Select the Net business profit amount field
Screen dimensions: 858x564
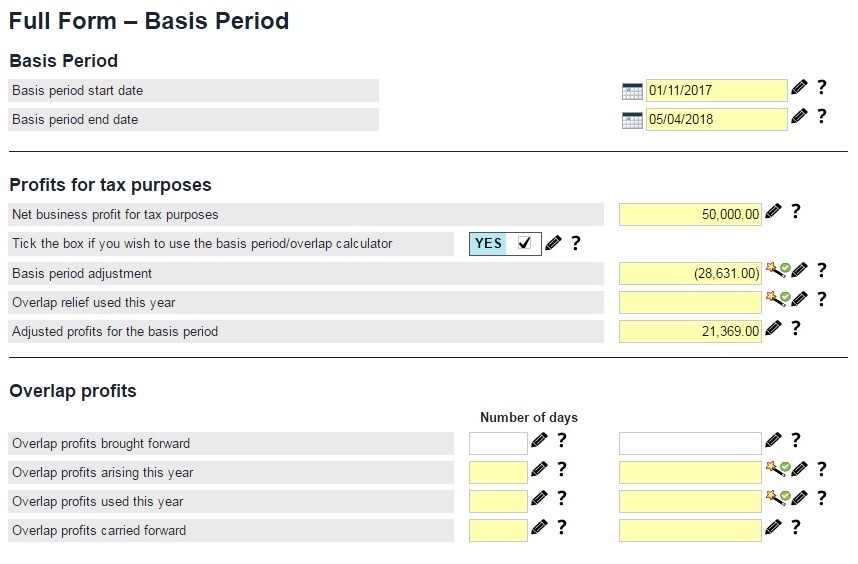coord(690,214)
